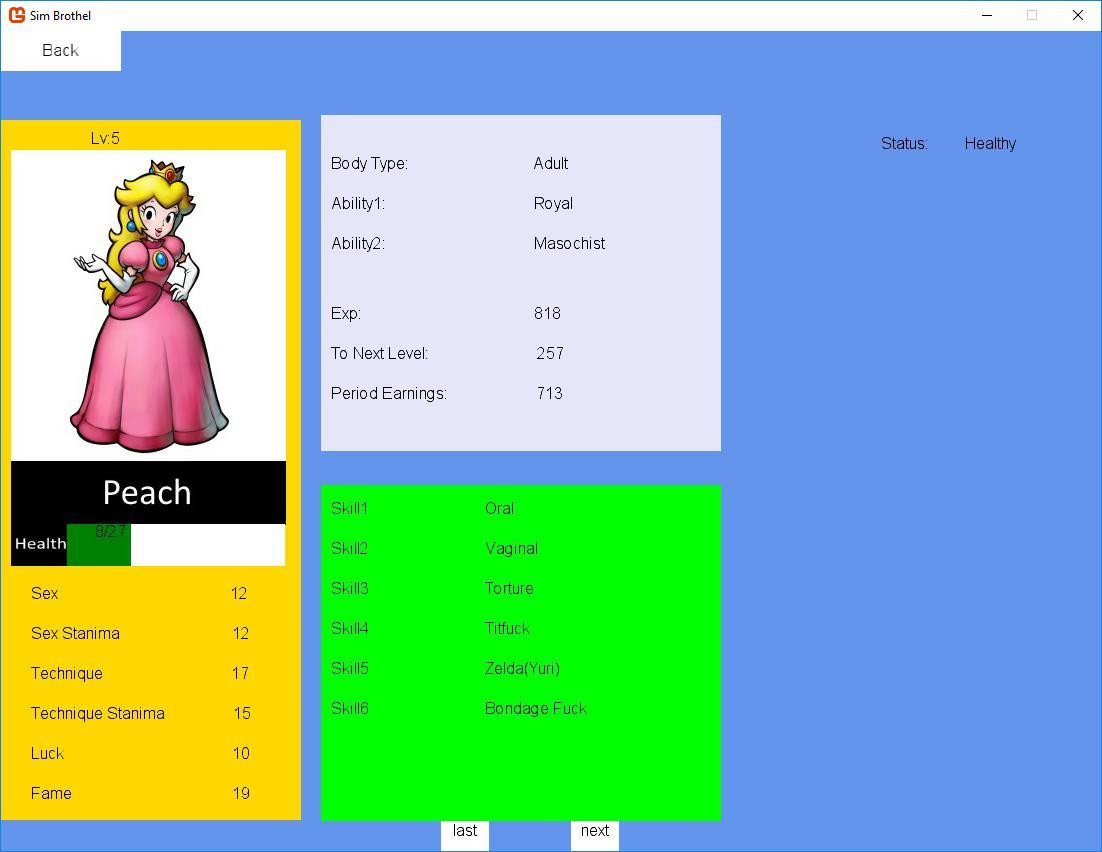Select the Luck stat label
Screen dimensions: 1102x852
pyautogui.click(x=47, y=754)
